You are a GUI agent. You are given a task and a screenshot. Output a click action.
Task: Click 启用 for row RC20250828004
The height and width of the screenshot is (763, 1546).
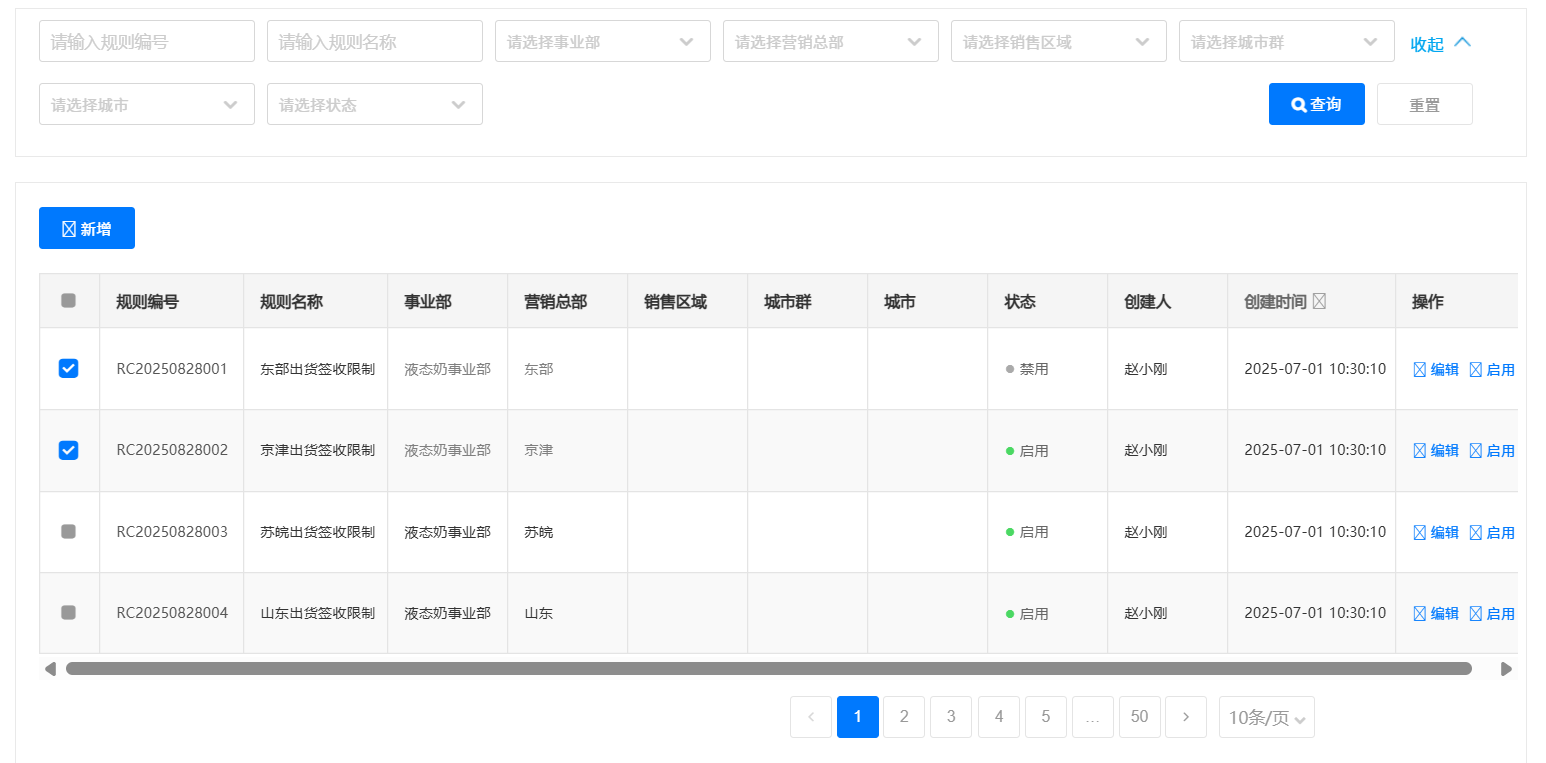tap(1491, 613)
